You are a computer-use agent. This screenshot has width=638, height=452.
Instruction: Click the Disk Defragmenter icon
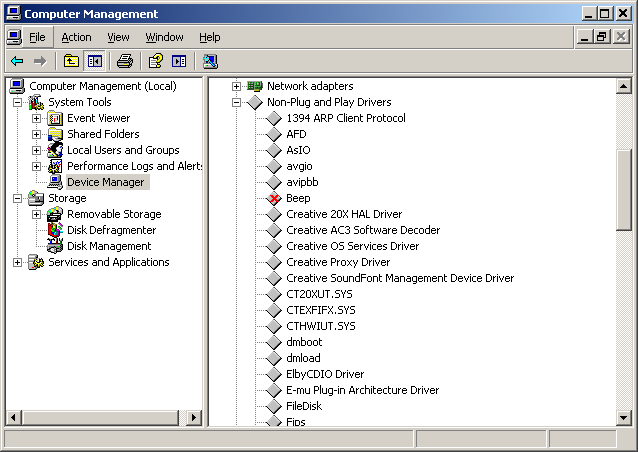[55, 230]
